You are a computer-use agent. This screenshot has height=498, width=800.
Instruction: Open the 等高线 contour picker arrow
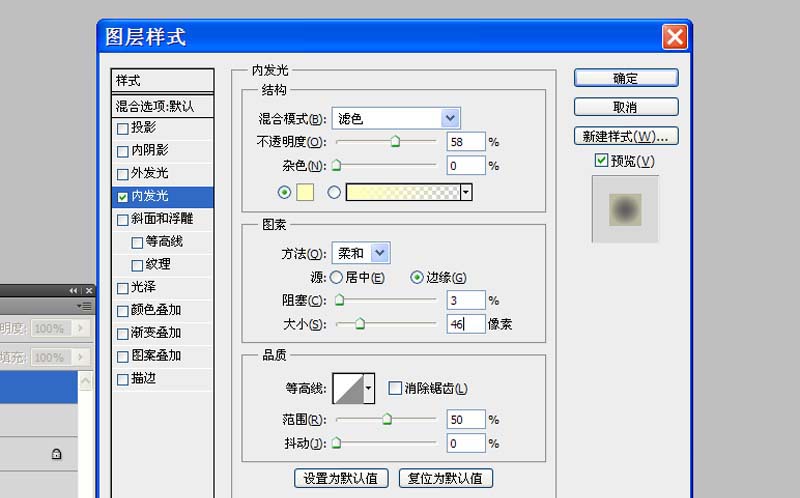368,388
